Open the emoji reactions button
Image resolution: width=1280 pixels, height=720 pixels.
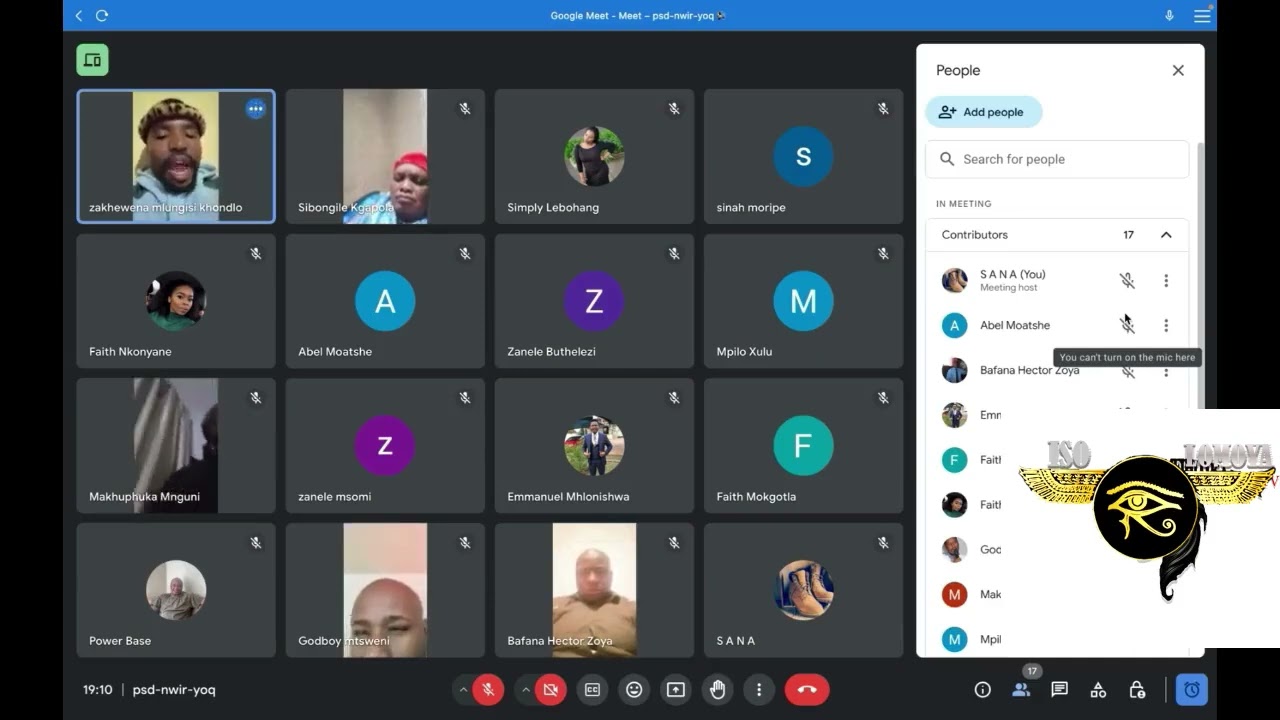click(x=634, y=689)
